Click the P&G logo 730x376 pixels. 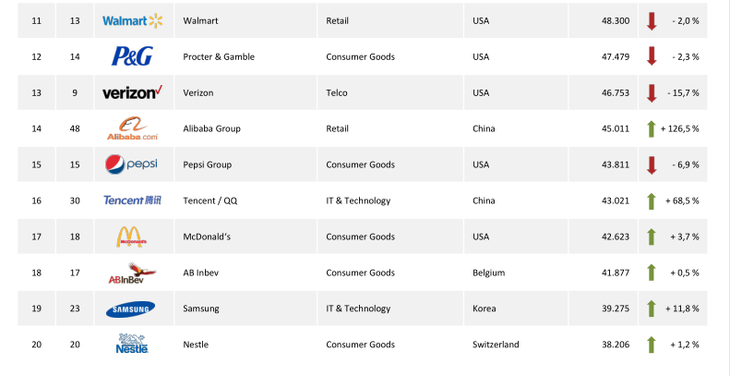tap(132, 57)
